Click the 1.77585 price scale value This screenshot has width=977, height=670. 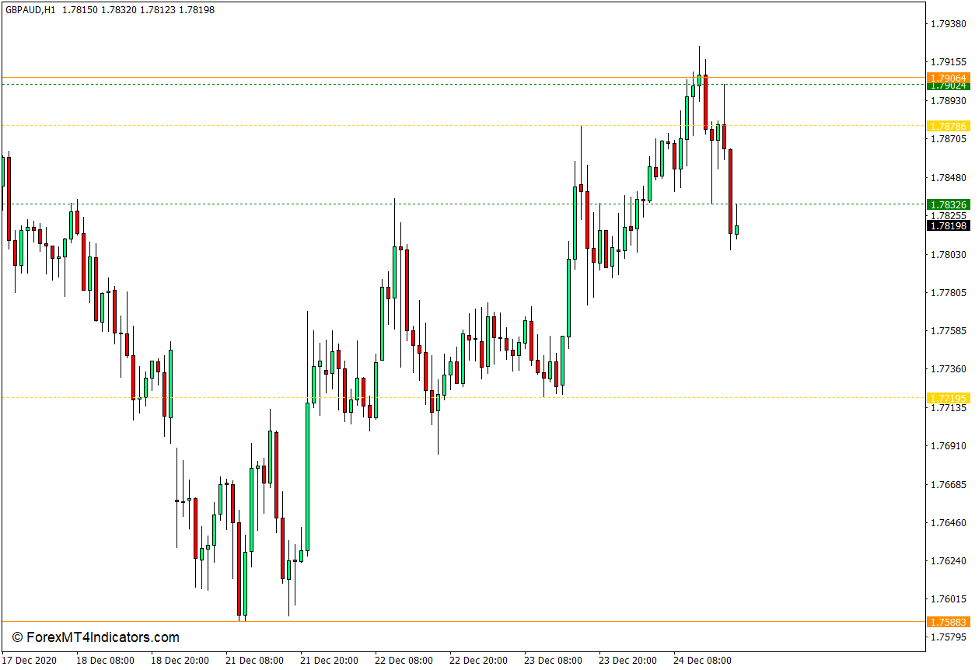(948, 331)
